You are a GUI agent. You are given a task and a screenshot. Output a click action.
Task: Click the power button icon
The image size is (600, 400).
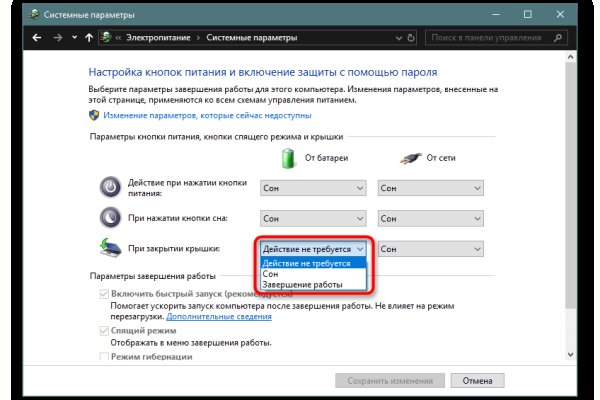tap(109, 187)
